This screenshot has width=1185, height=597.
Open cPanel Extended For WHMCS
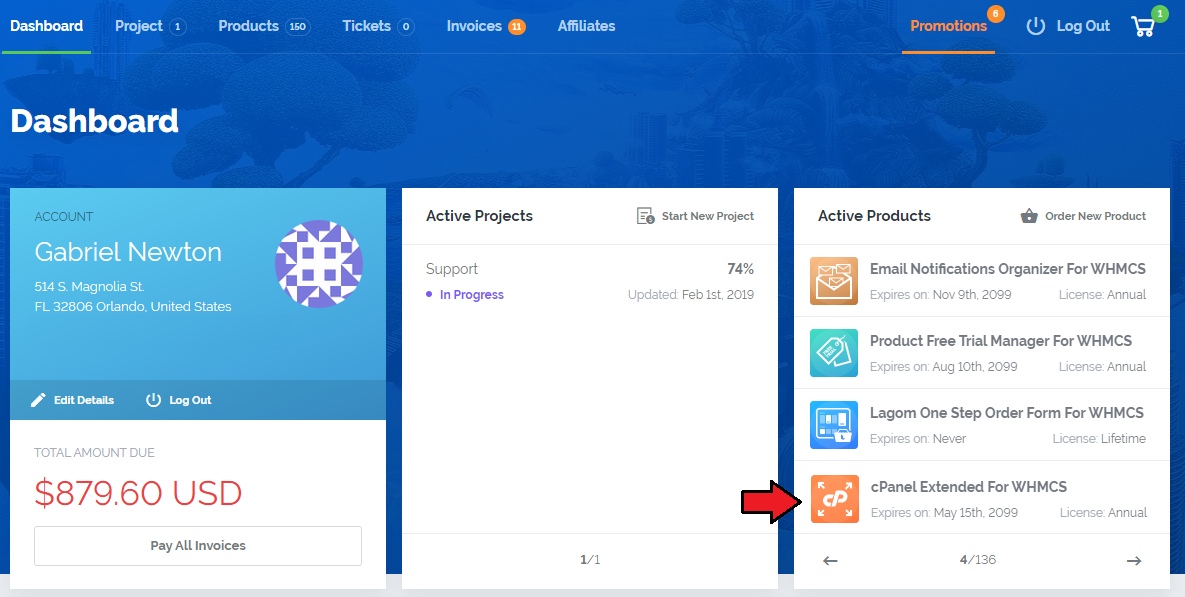[x=969, y=487]
